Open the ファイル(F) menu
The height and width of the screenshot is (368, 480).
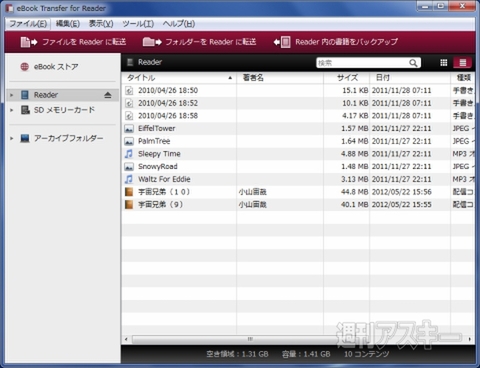28,24
